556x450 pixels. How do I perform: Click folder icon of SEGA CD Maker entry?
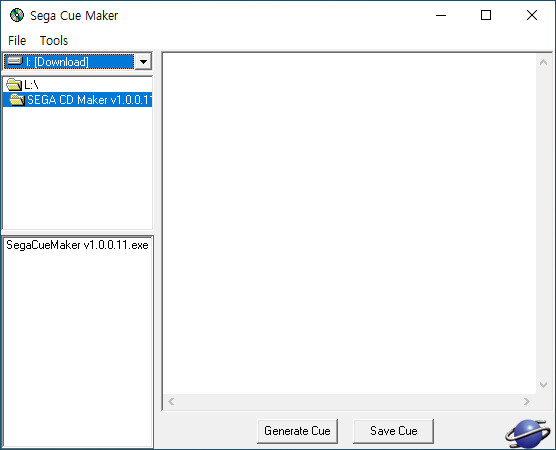[x=17, y=100]
